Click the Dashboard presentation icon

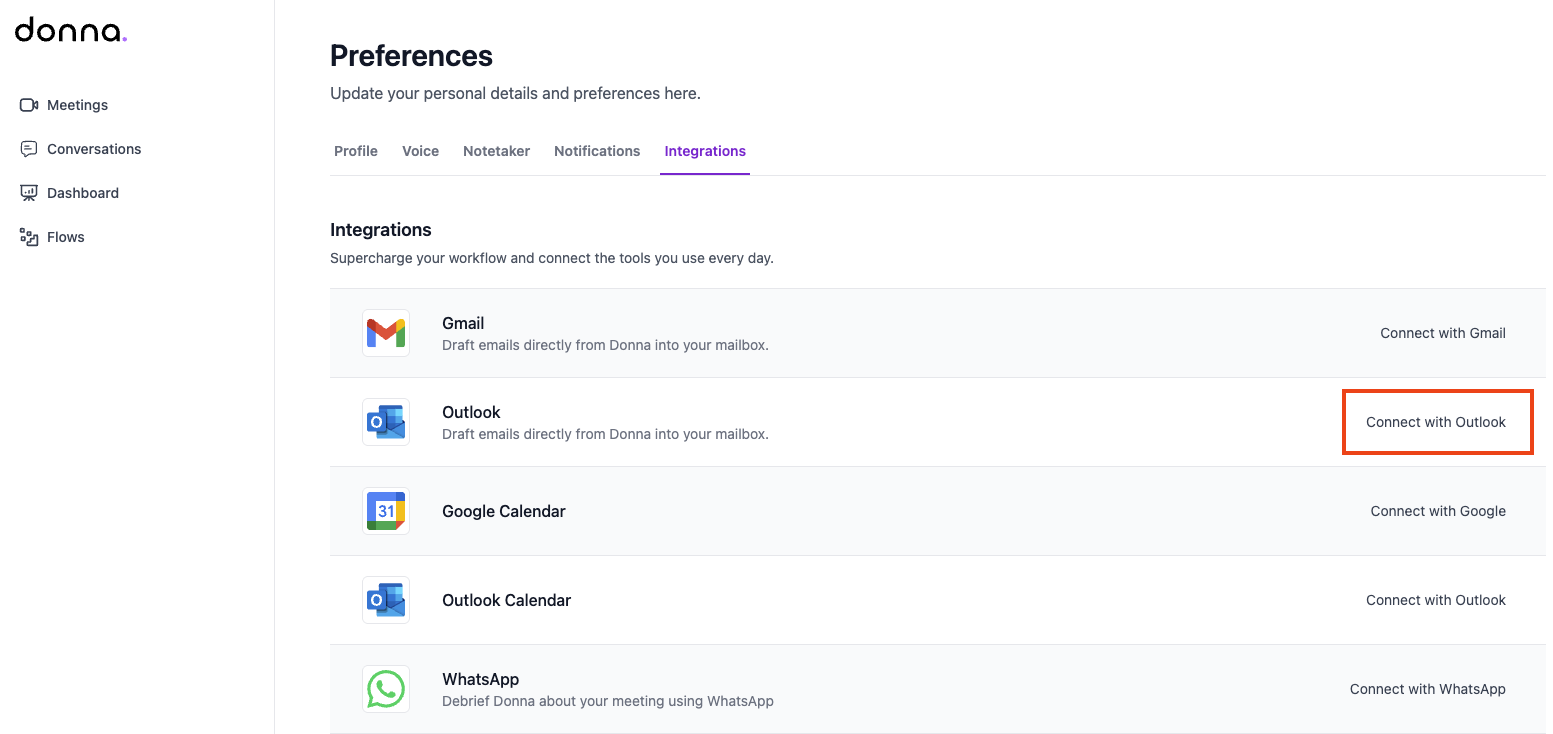[x=29, y=193]
